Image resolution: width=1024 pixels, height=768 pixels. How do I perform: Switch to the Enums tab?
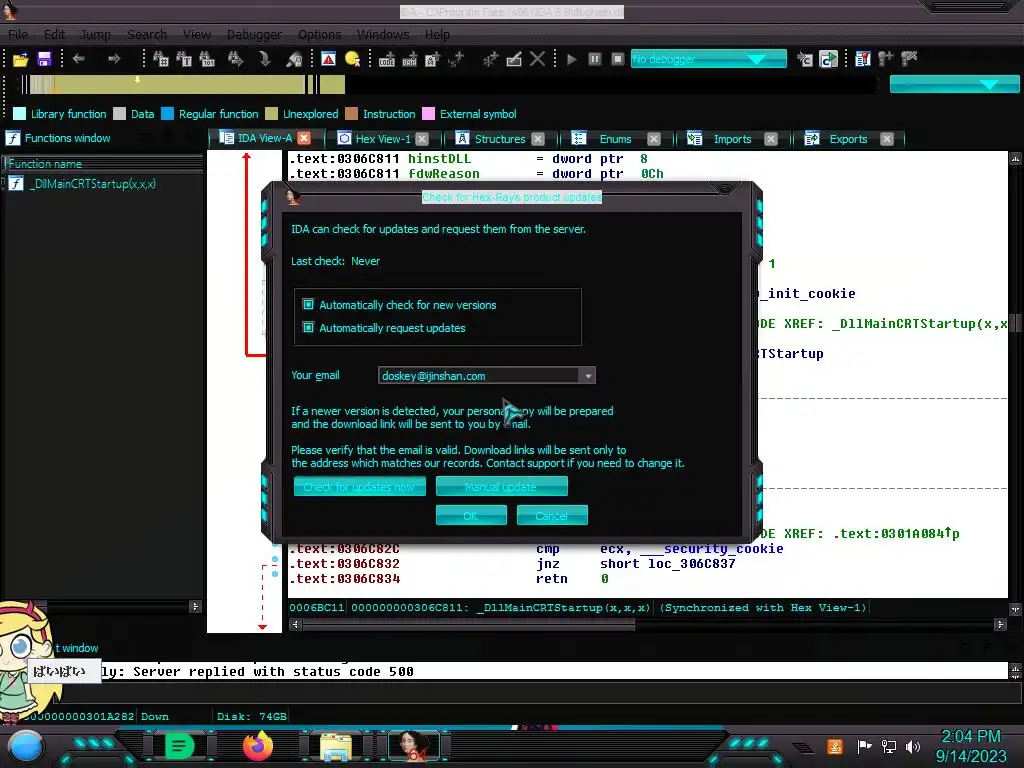615,139
